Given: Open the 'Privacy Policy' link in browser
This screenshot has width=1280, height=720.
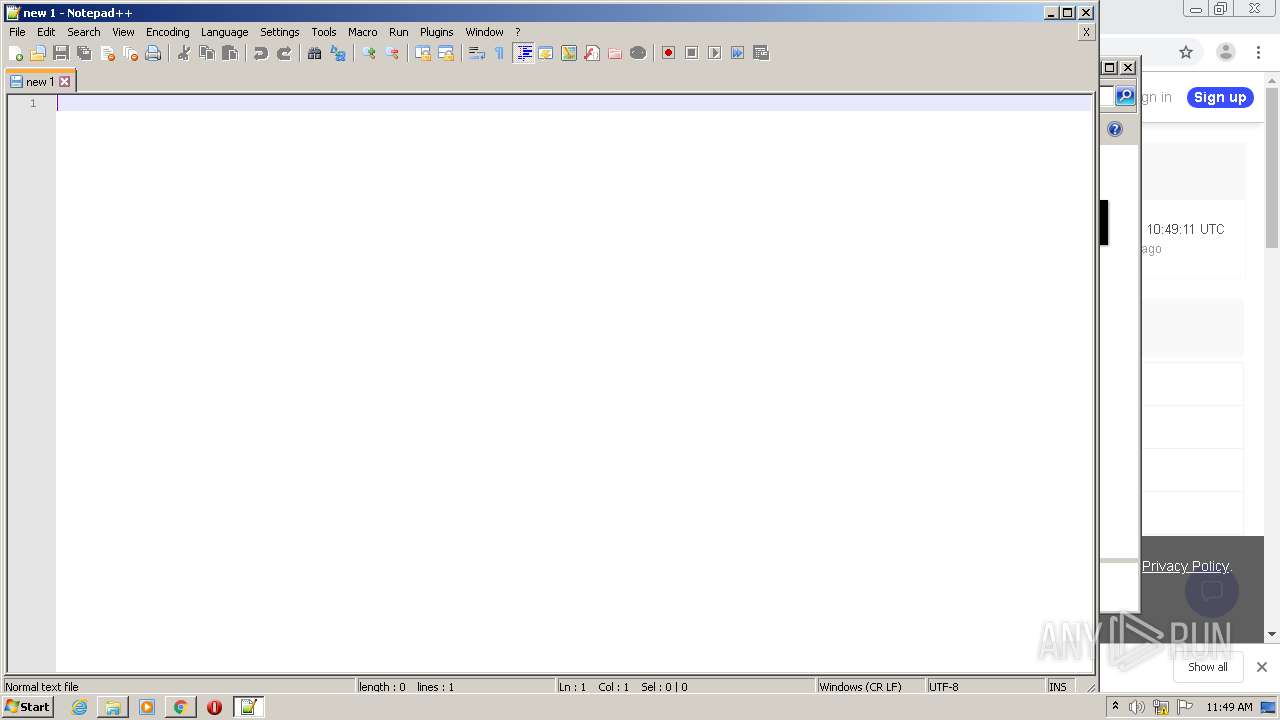Looking at the screenshot, I should coord(1186,566).
